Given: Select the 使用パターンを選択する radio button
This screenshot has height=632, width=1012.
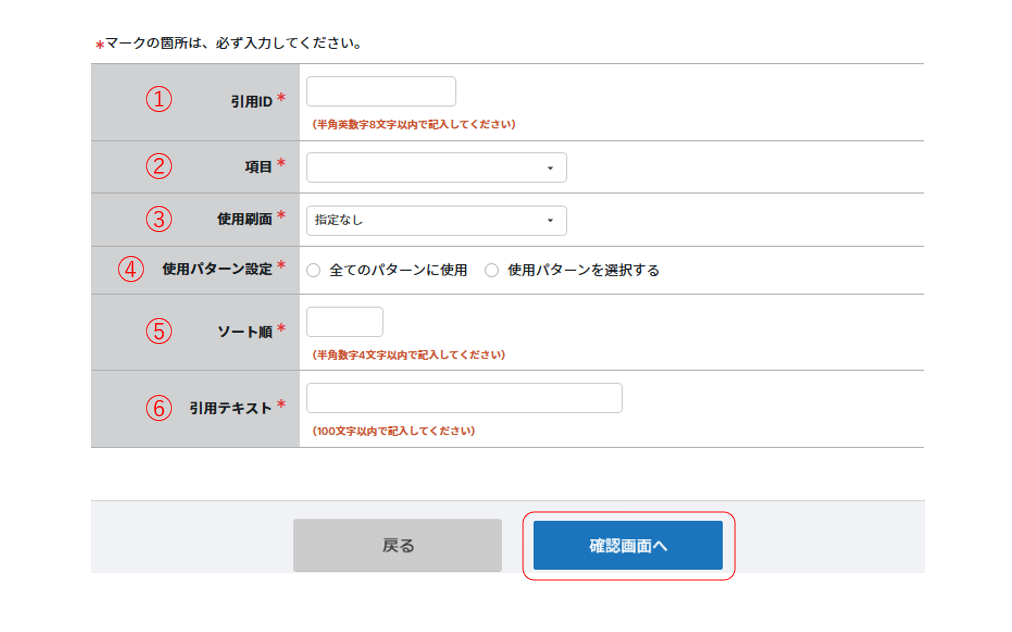Looking at the screenshot, I should tap(492, 270).
